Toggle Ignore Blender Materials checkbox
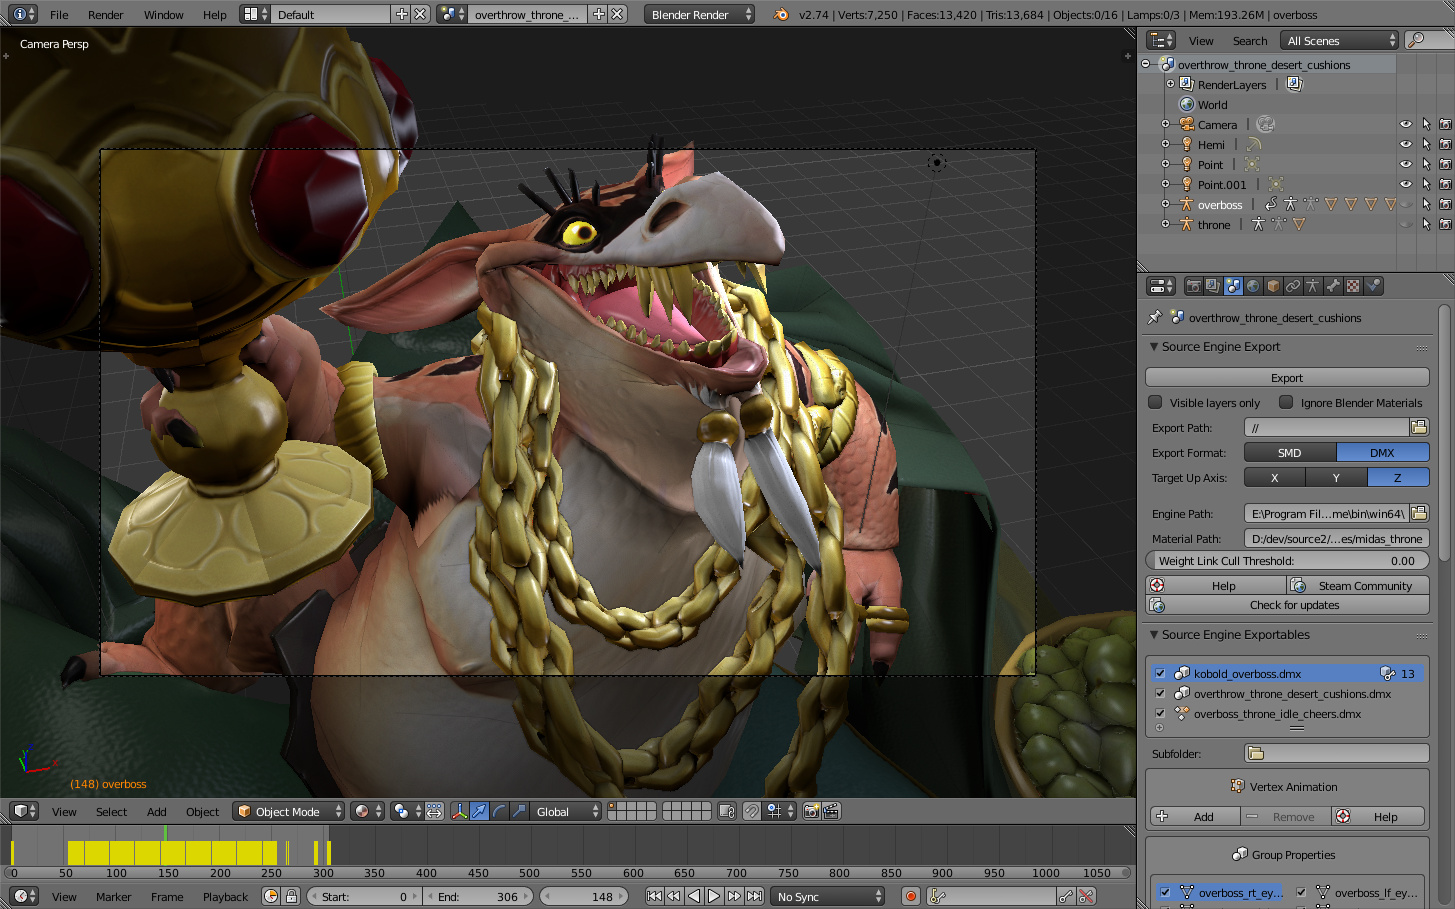 [1286, 402]
